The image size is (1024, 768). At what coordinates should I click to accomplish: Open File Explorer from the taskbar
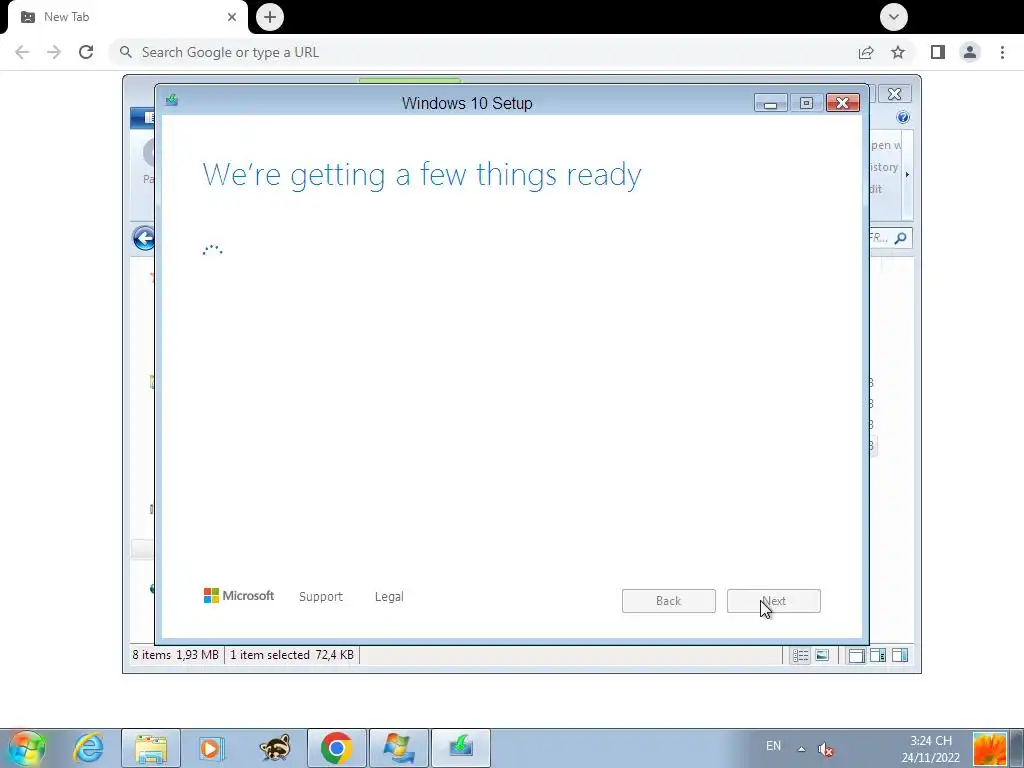151,748
